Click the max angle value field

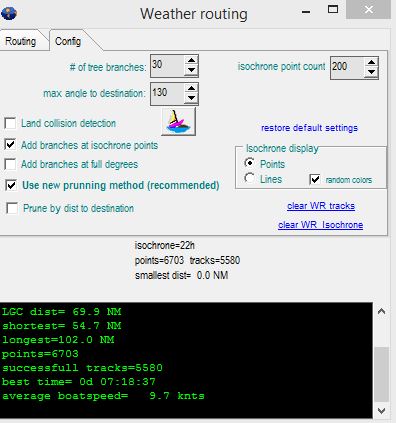click(167, 94)
